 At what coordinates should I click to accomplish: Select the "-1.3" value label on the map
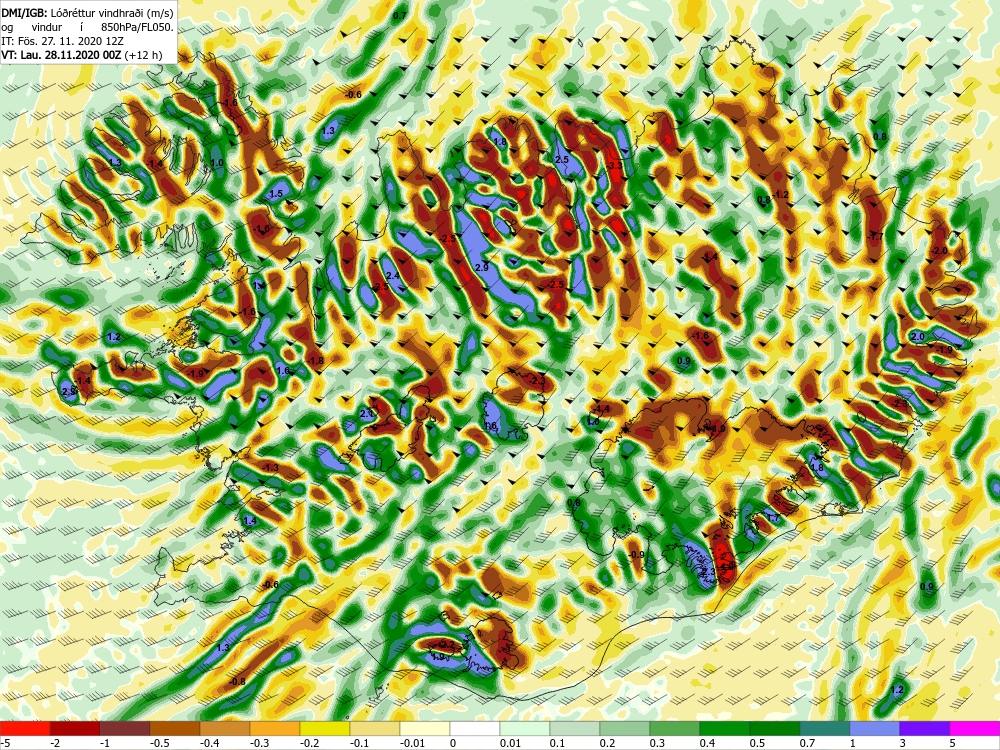(270, 468)
